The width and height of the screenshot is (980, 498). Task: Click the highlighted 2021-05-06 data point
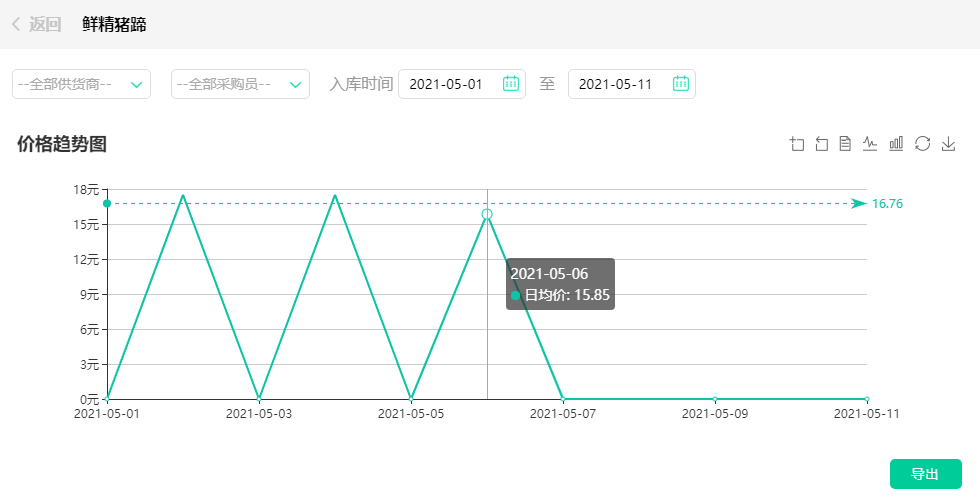tap(487, 214)
